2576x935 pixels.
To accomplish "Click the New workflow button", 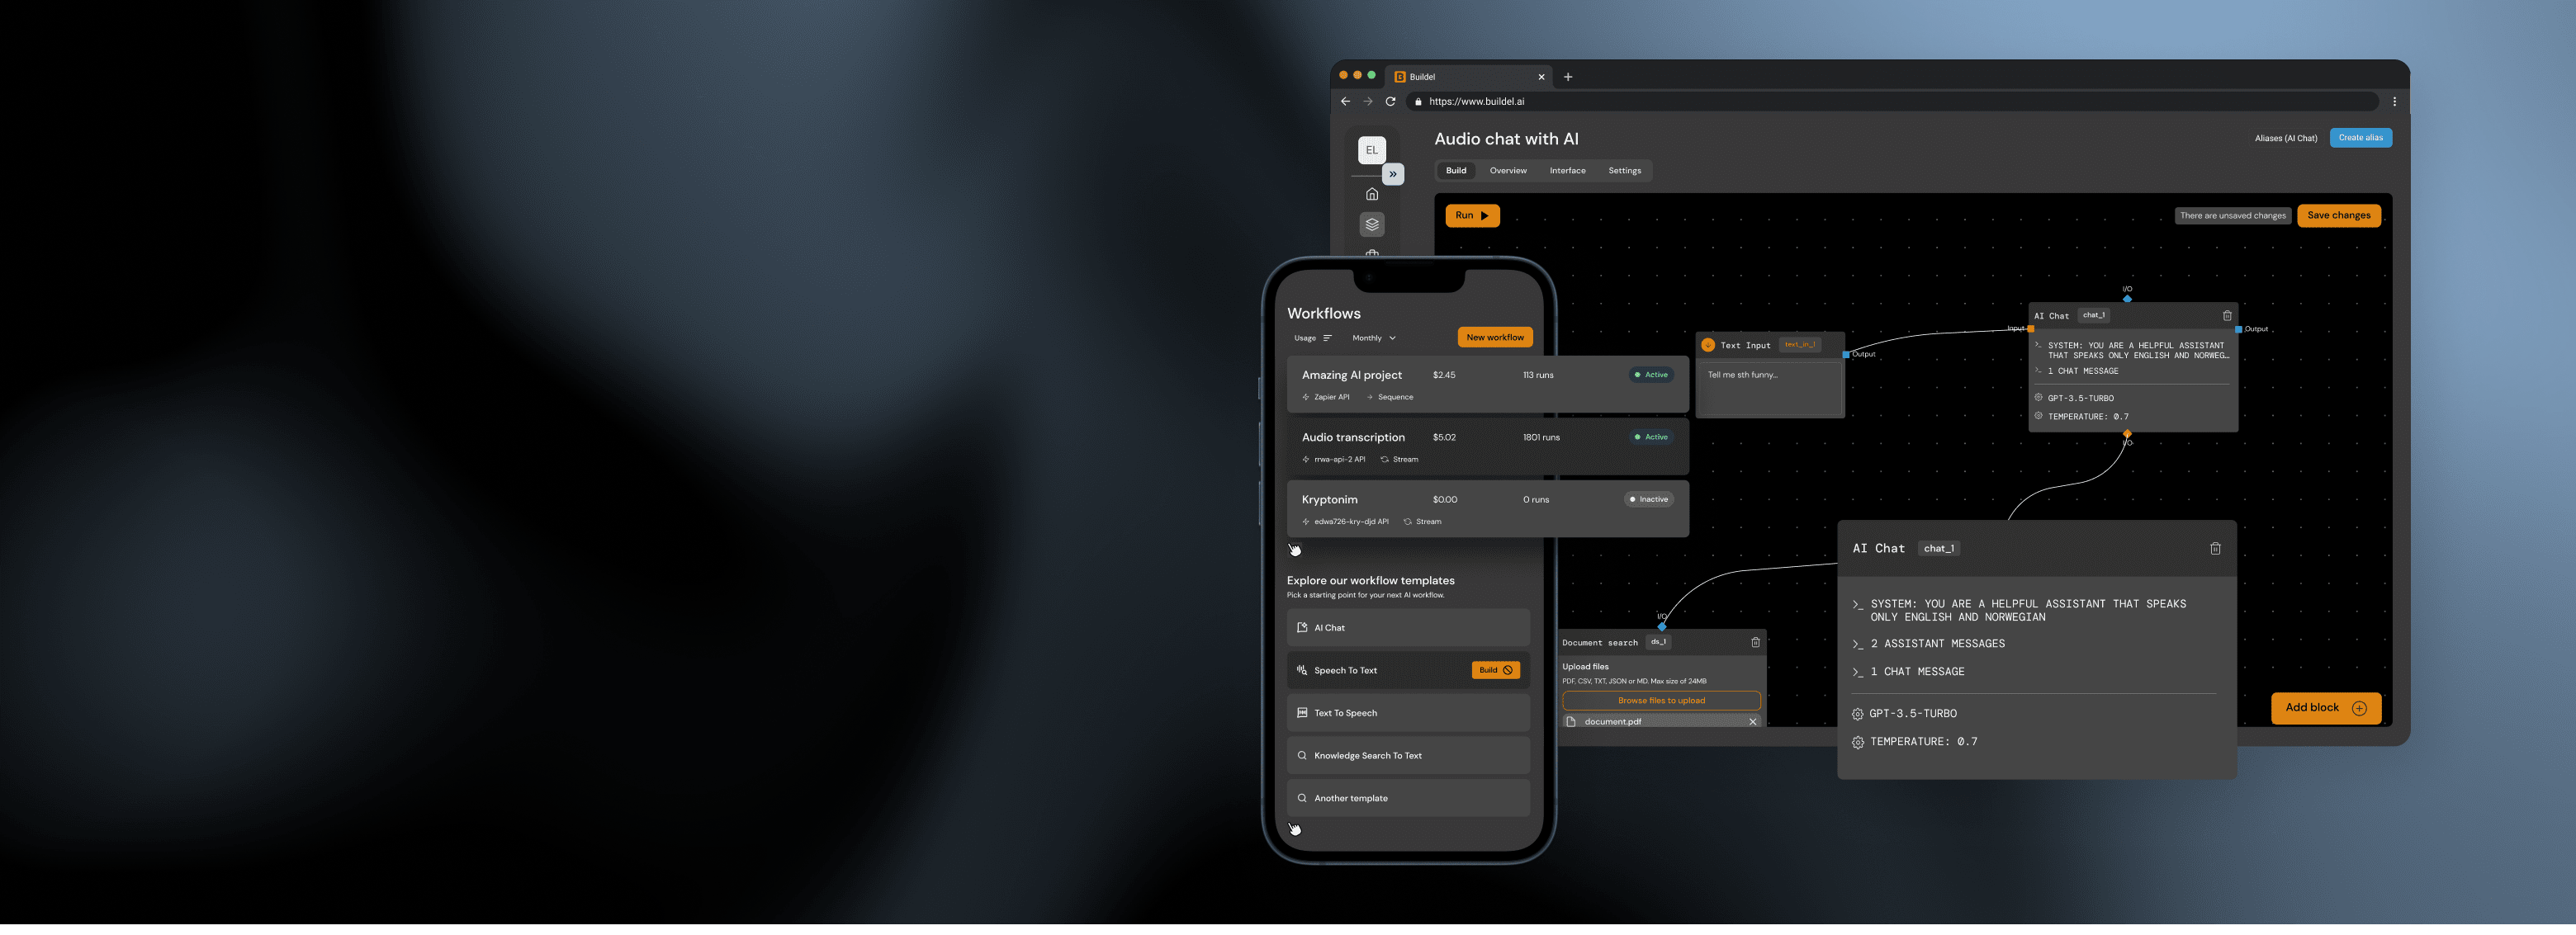I will coord(1495,338).
